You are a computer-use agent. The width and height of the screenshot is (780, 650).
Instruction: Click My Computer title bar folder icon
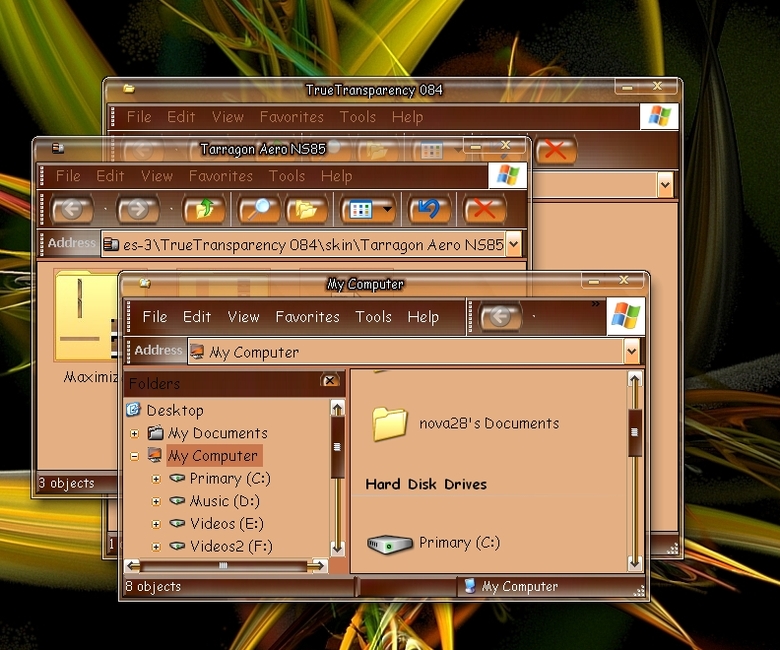click(145, 283)
